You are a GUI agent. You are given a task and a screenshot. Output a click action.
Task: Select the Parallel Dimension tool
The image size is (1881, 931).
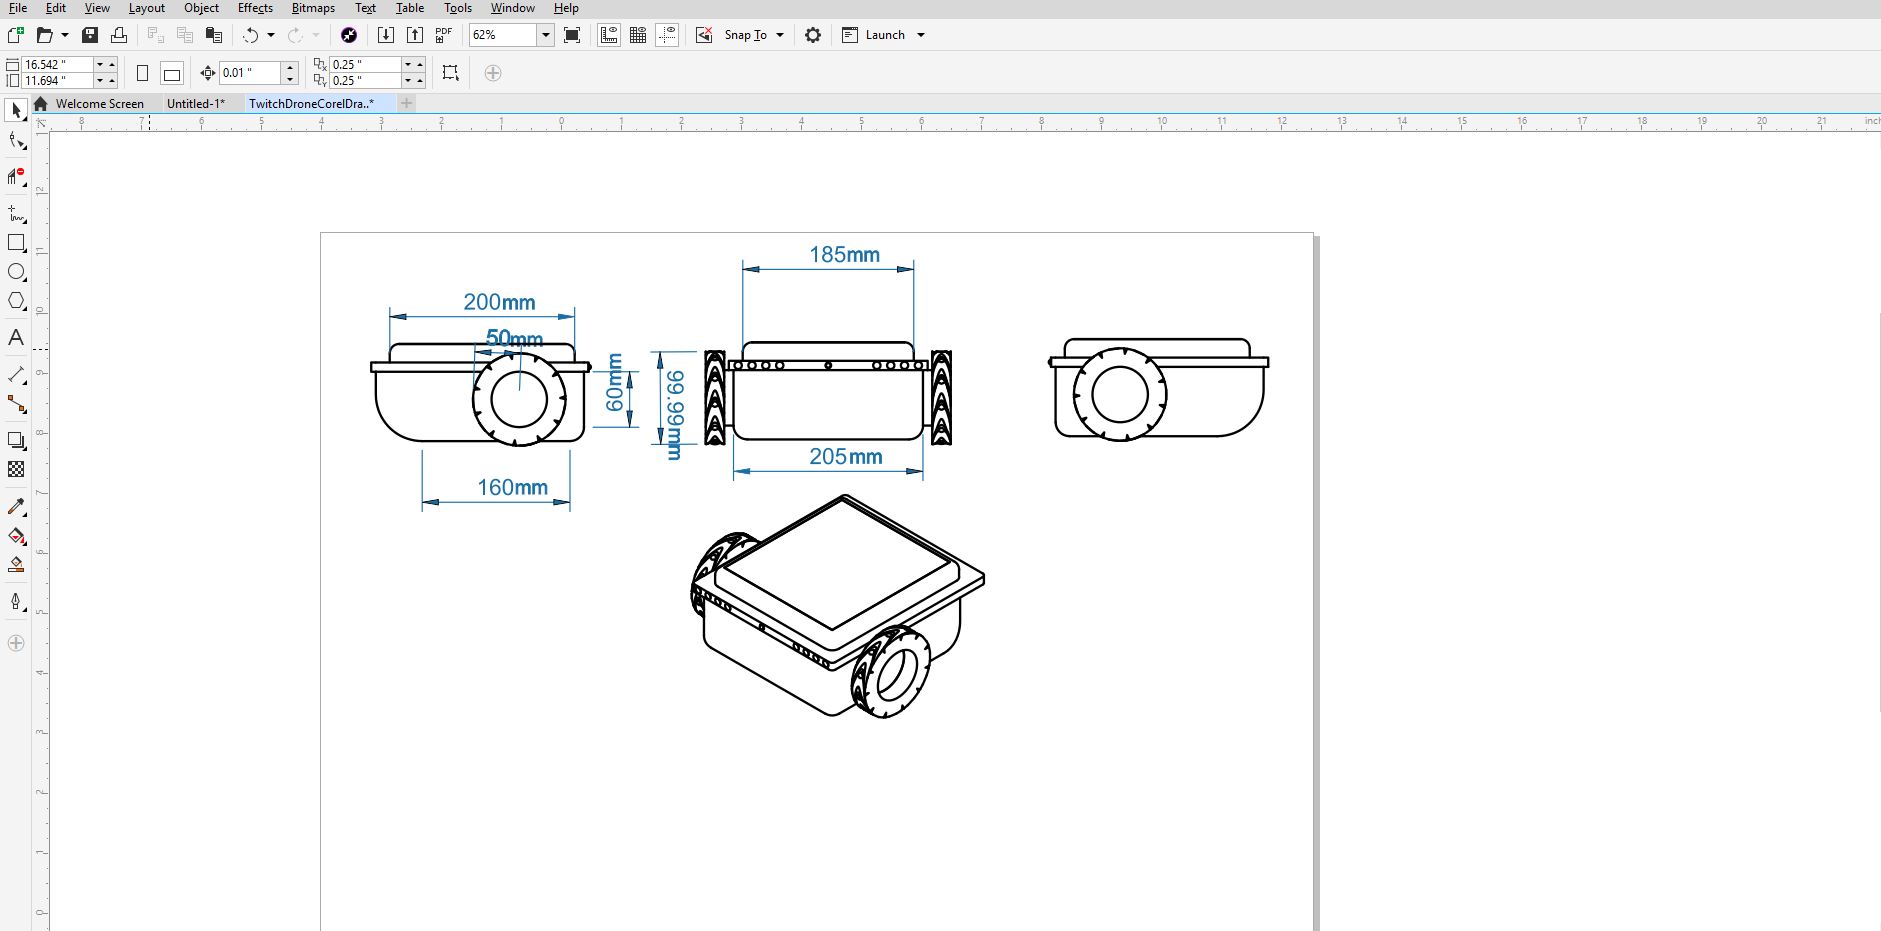pyautogui.click(x=16, y=375)
